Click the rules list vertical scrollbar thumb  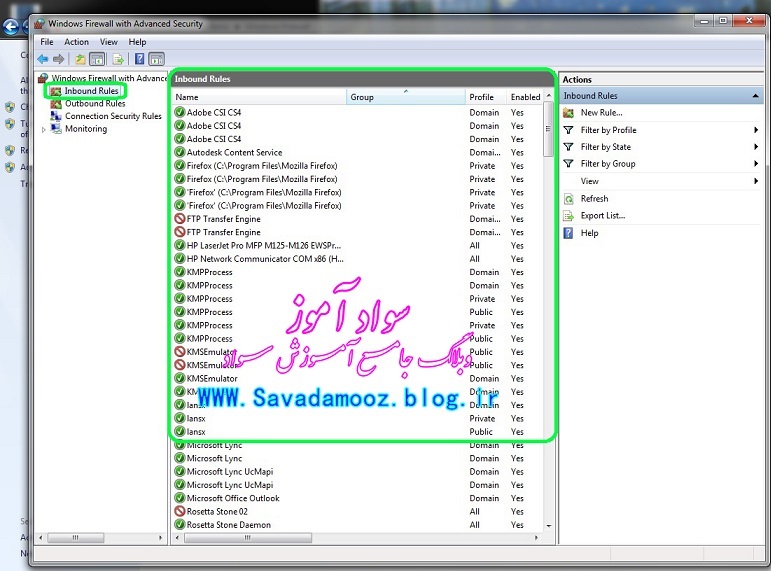pyautogui.click(x=548, y=129)
